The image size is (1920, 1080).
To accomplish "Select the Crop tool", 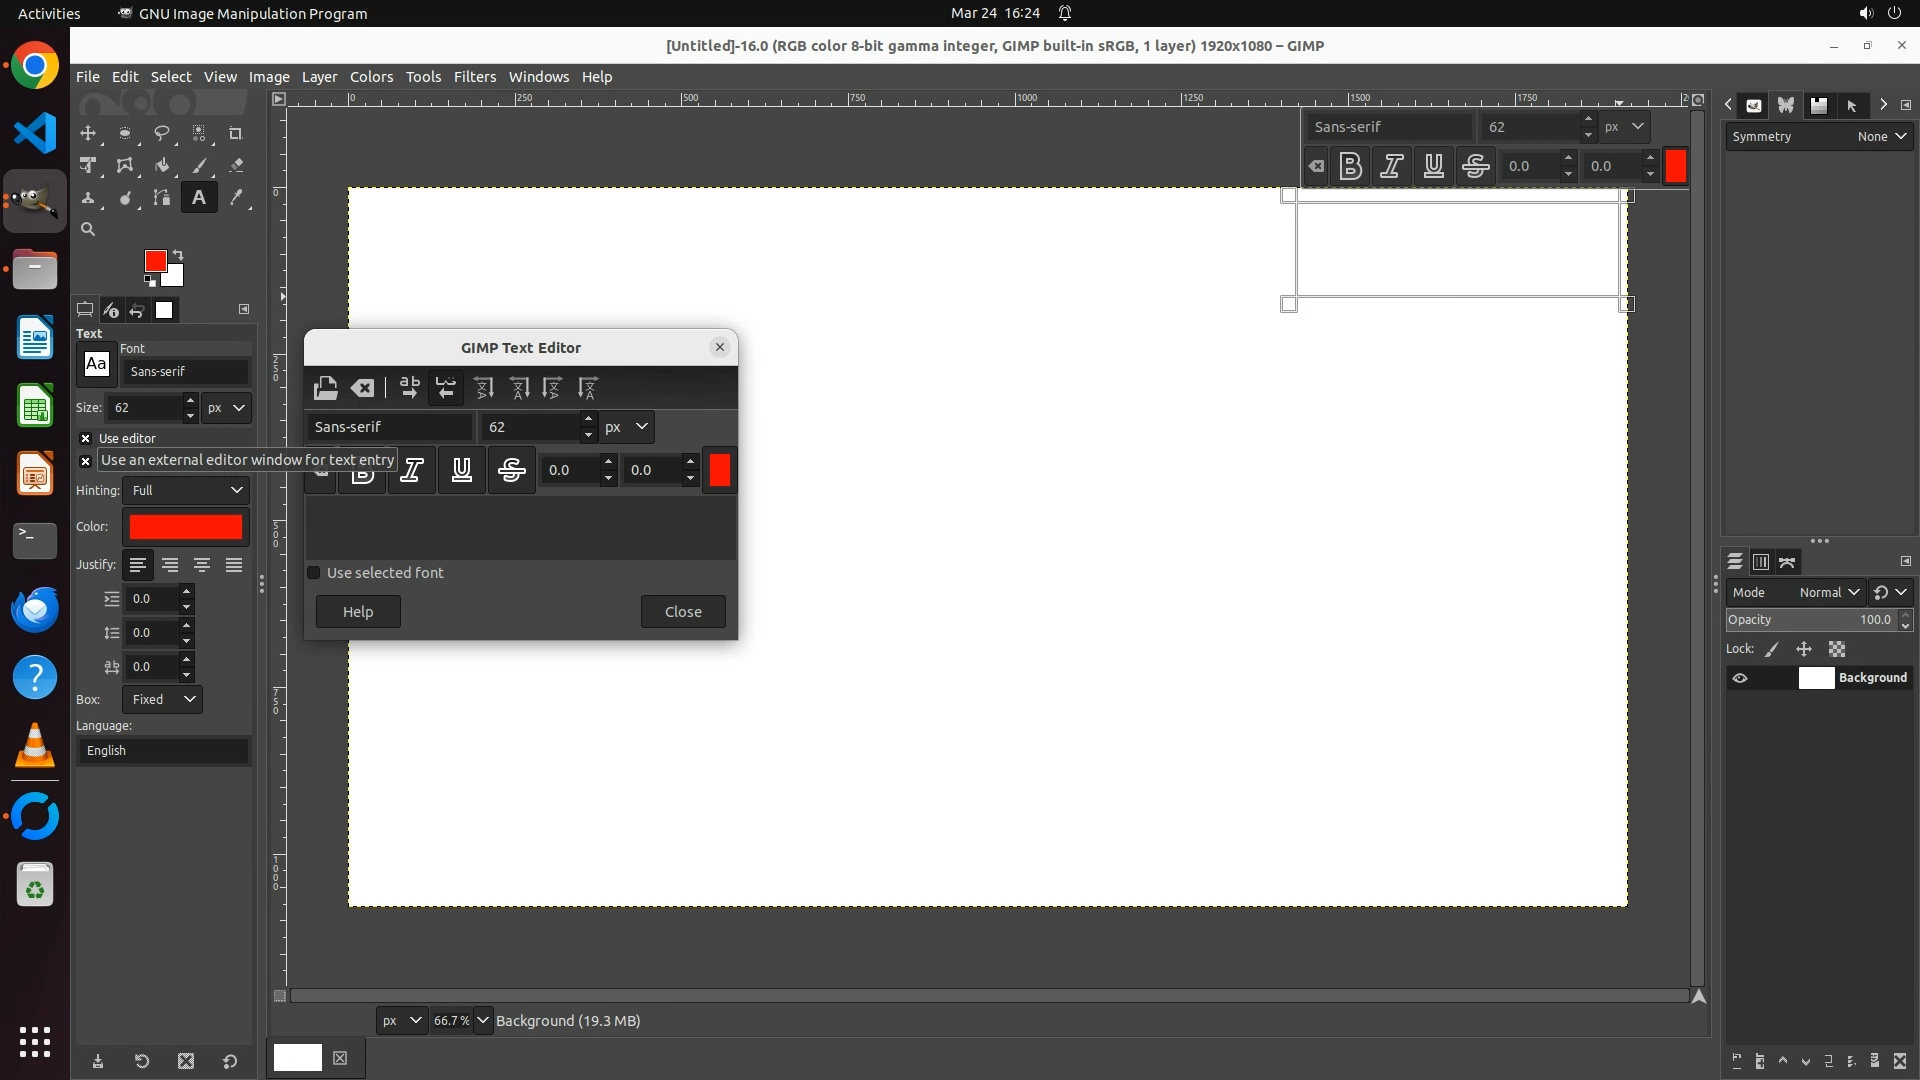I will (x=236, y=133).
